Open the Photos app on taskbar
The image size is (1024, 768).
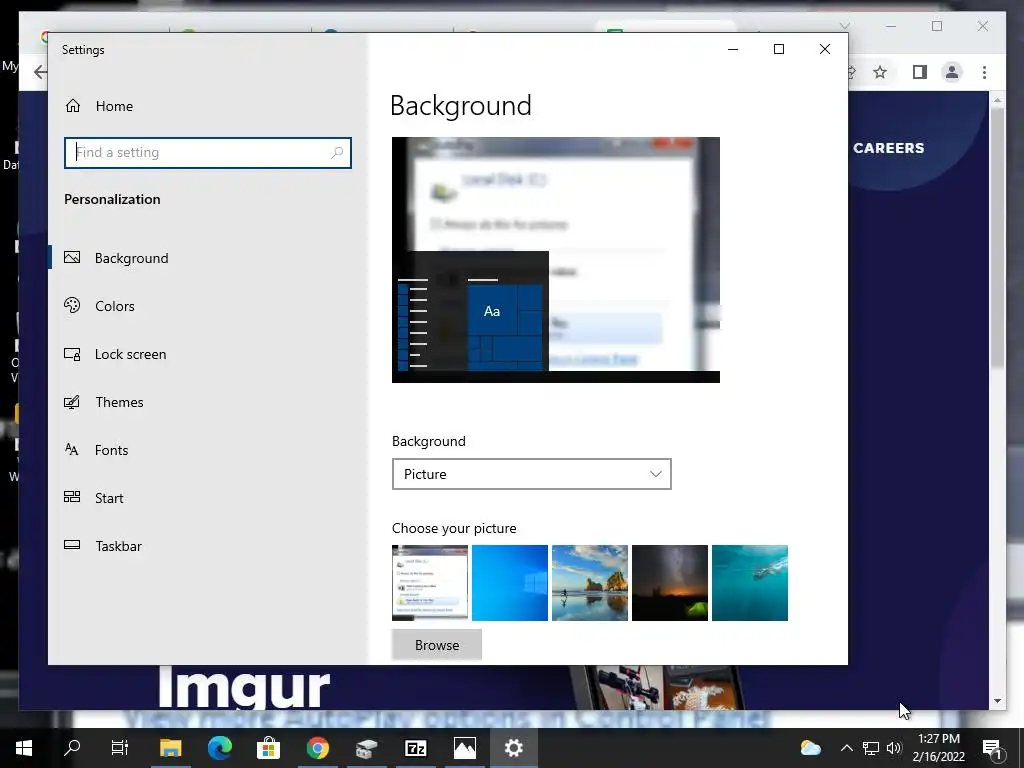(x=464, y=748)
